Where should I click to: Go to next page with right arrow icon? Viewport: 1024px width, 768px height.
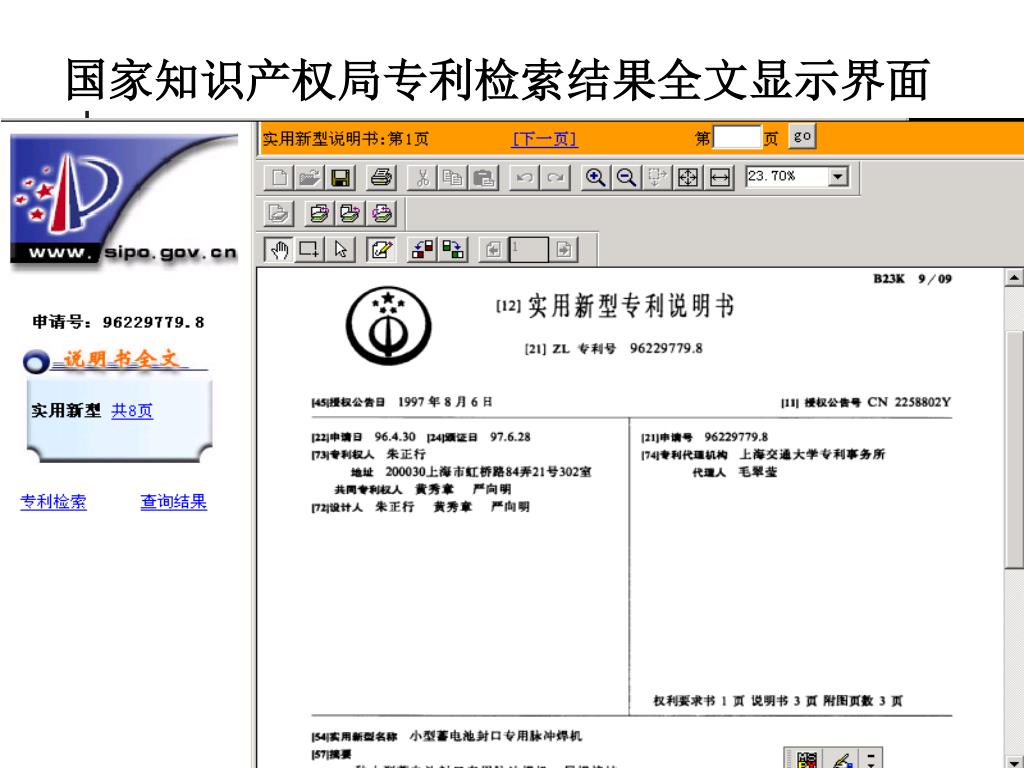[564, 249]
